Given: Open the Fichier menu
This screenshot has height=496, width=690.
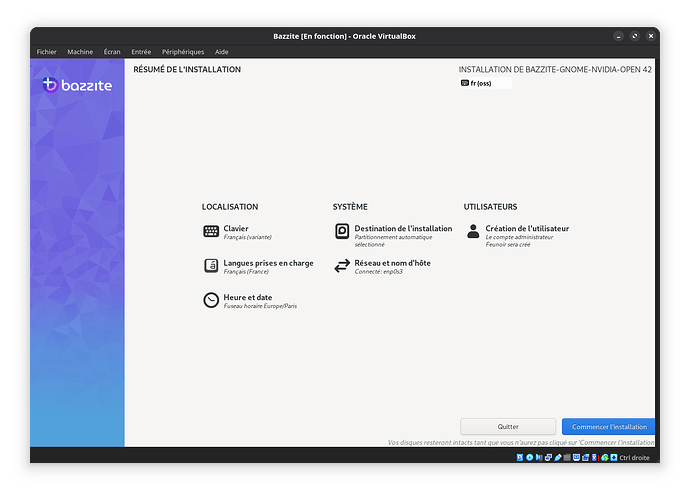Looking at the screenshot, I should tap(47, 52).
